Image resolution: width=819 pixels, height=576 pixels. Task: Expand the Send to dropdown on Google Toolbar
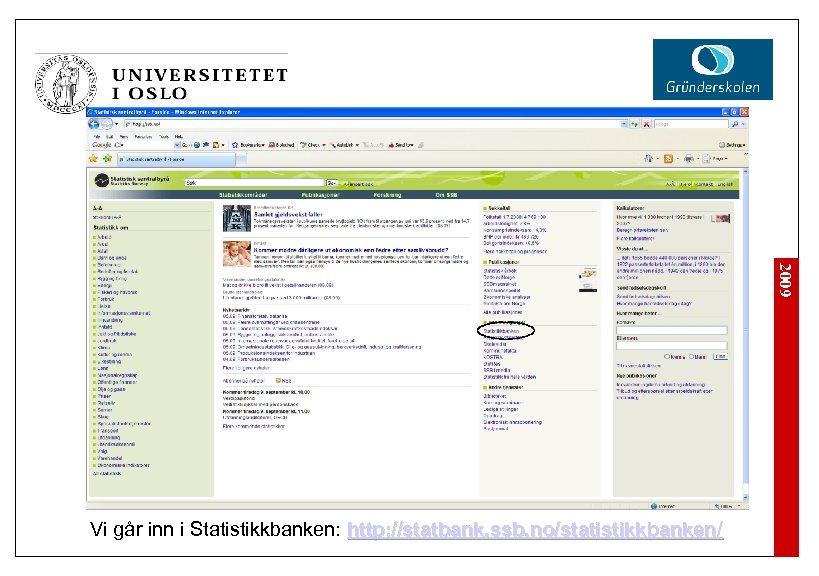pos(398,144)
